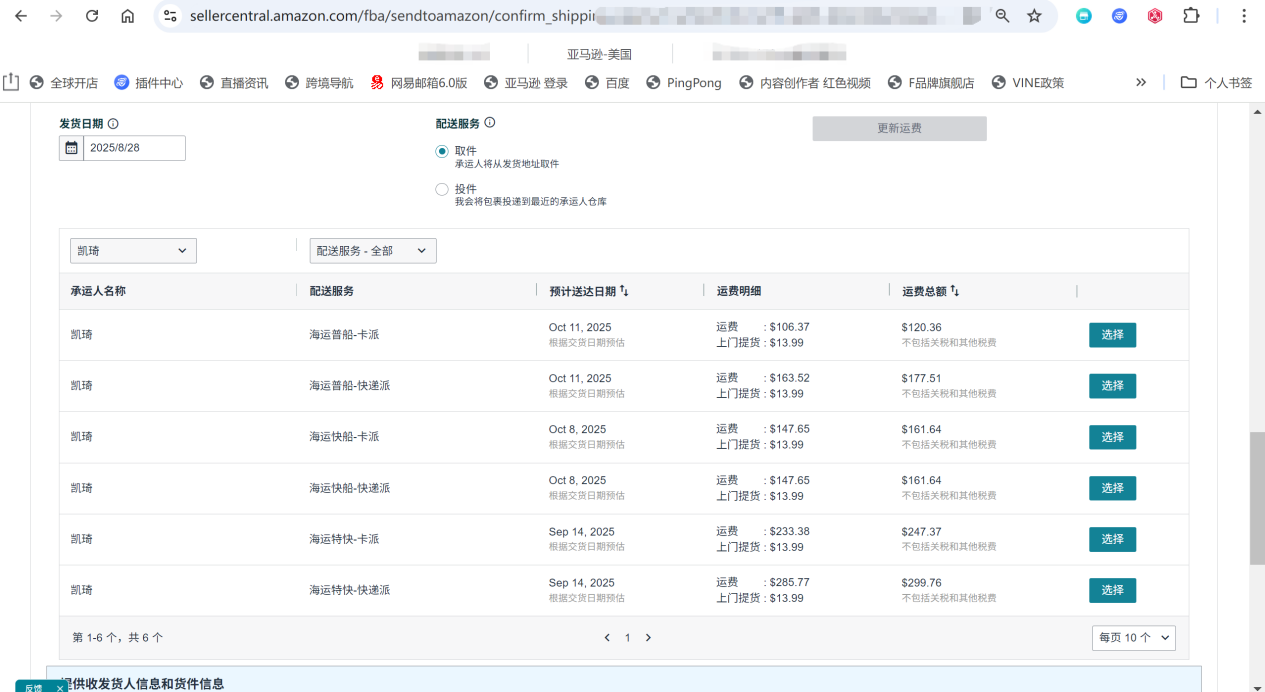
Task: Open 亚马逊 登录 bookmark
Action: tap(526, 83)
